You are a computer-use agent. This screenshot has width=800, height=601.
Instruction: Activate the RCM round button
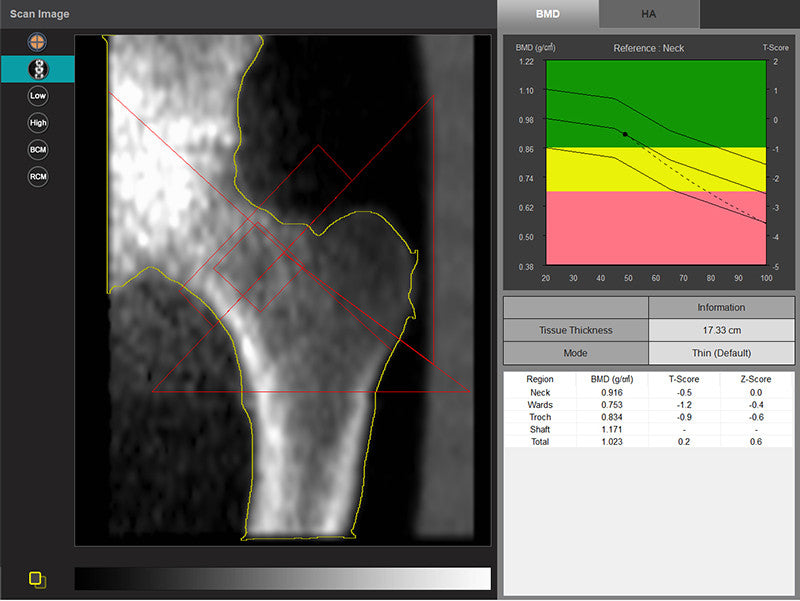tap(38, 176)
